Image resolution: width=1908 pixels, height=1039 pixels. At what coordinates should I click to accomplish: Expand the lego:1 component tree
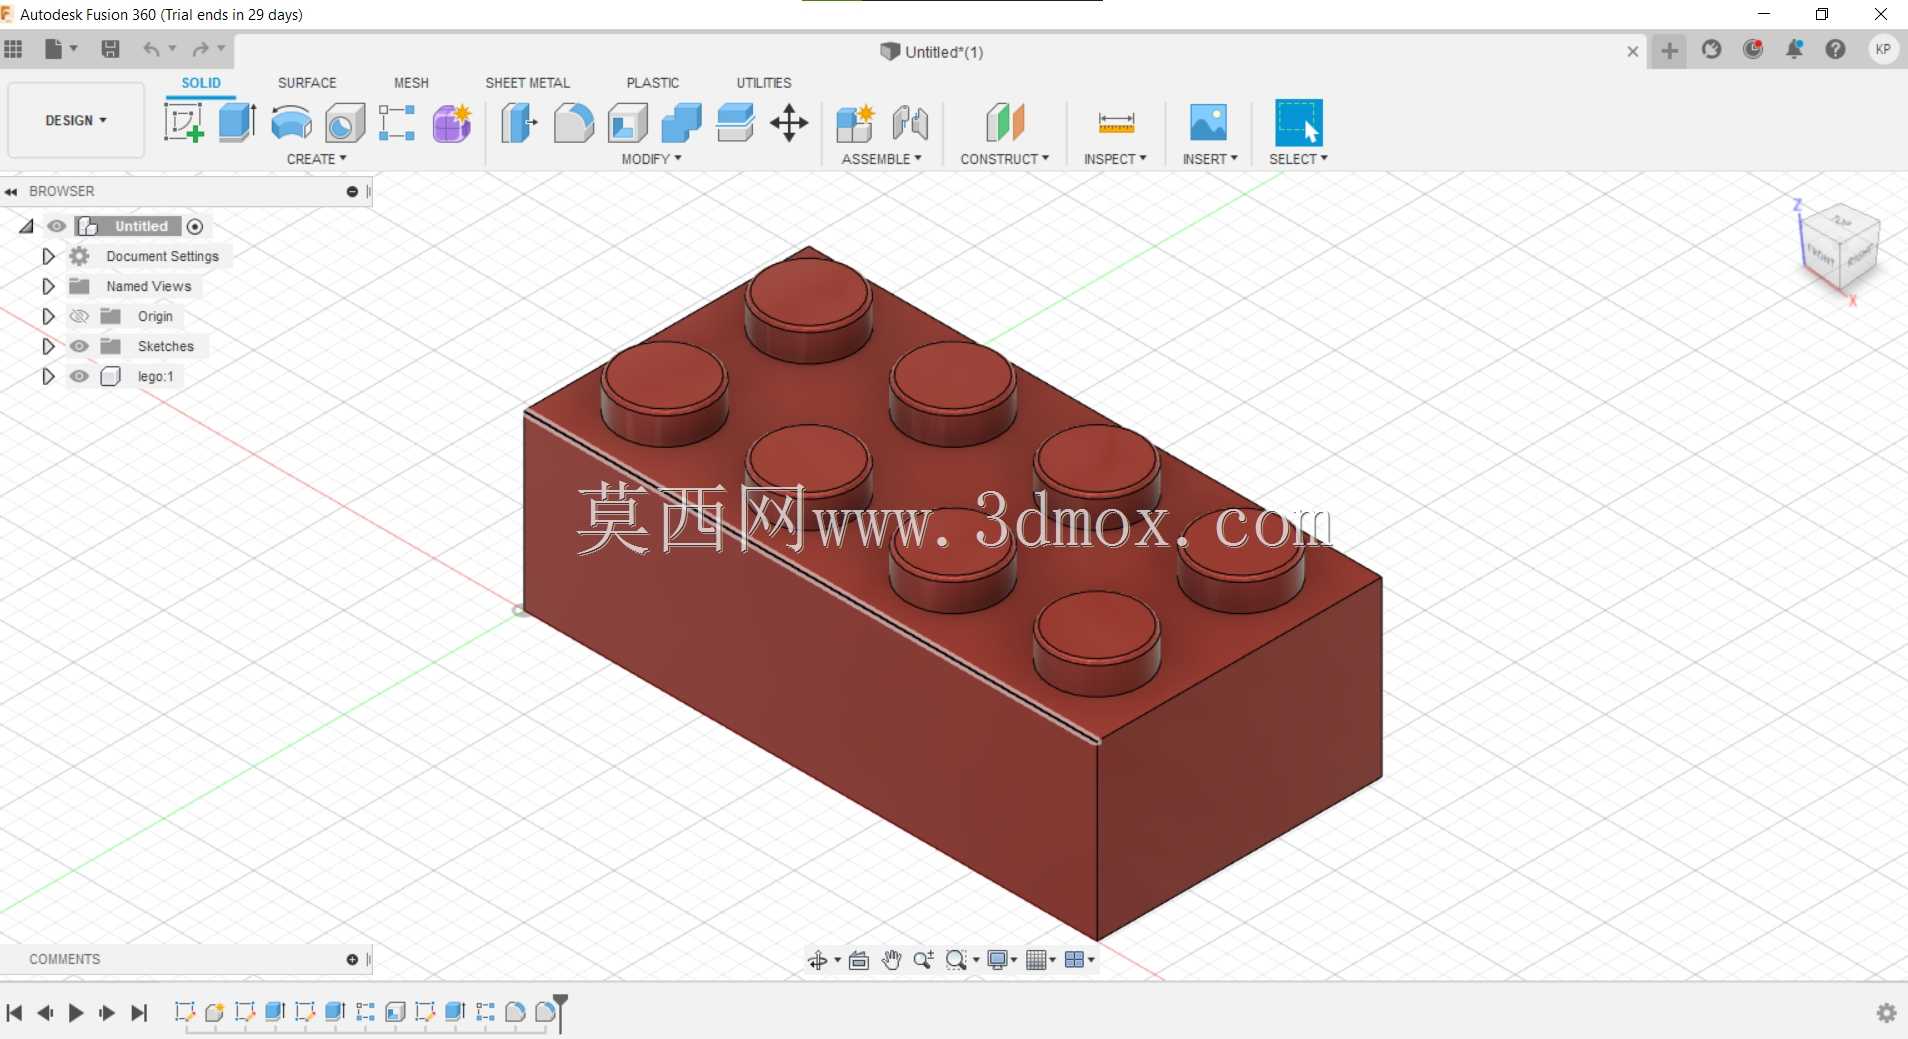pyautogui.click(x=48, y=376)
